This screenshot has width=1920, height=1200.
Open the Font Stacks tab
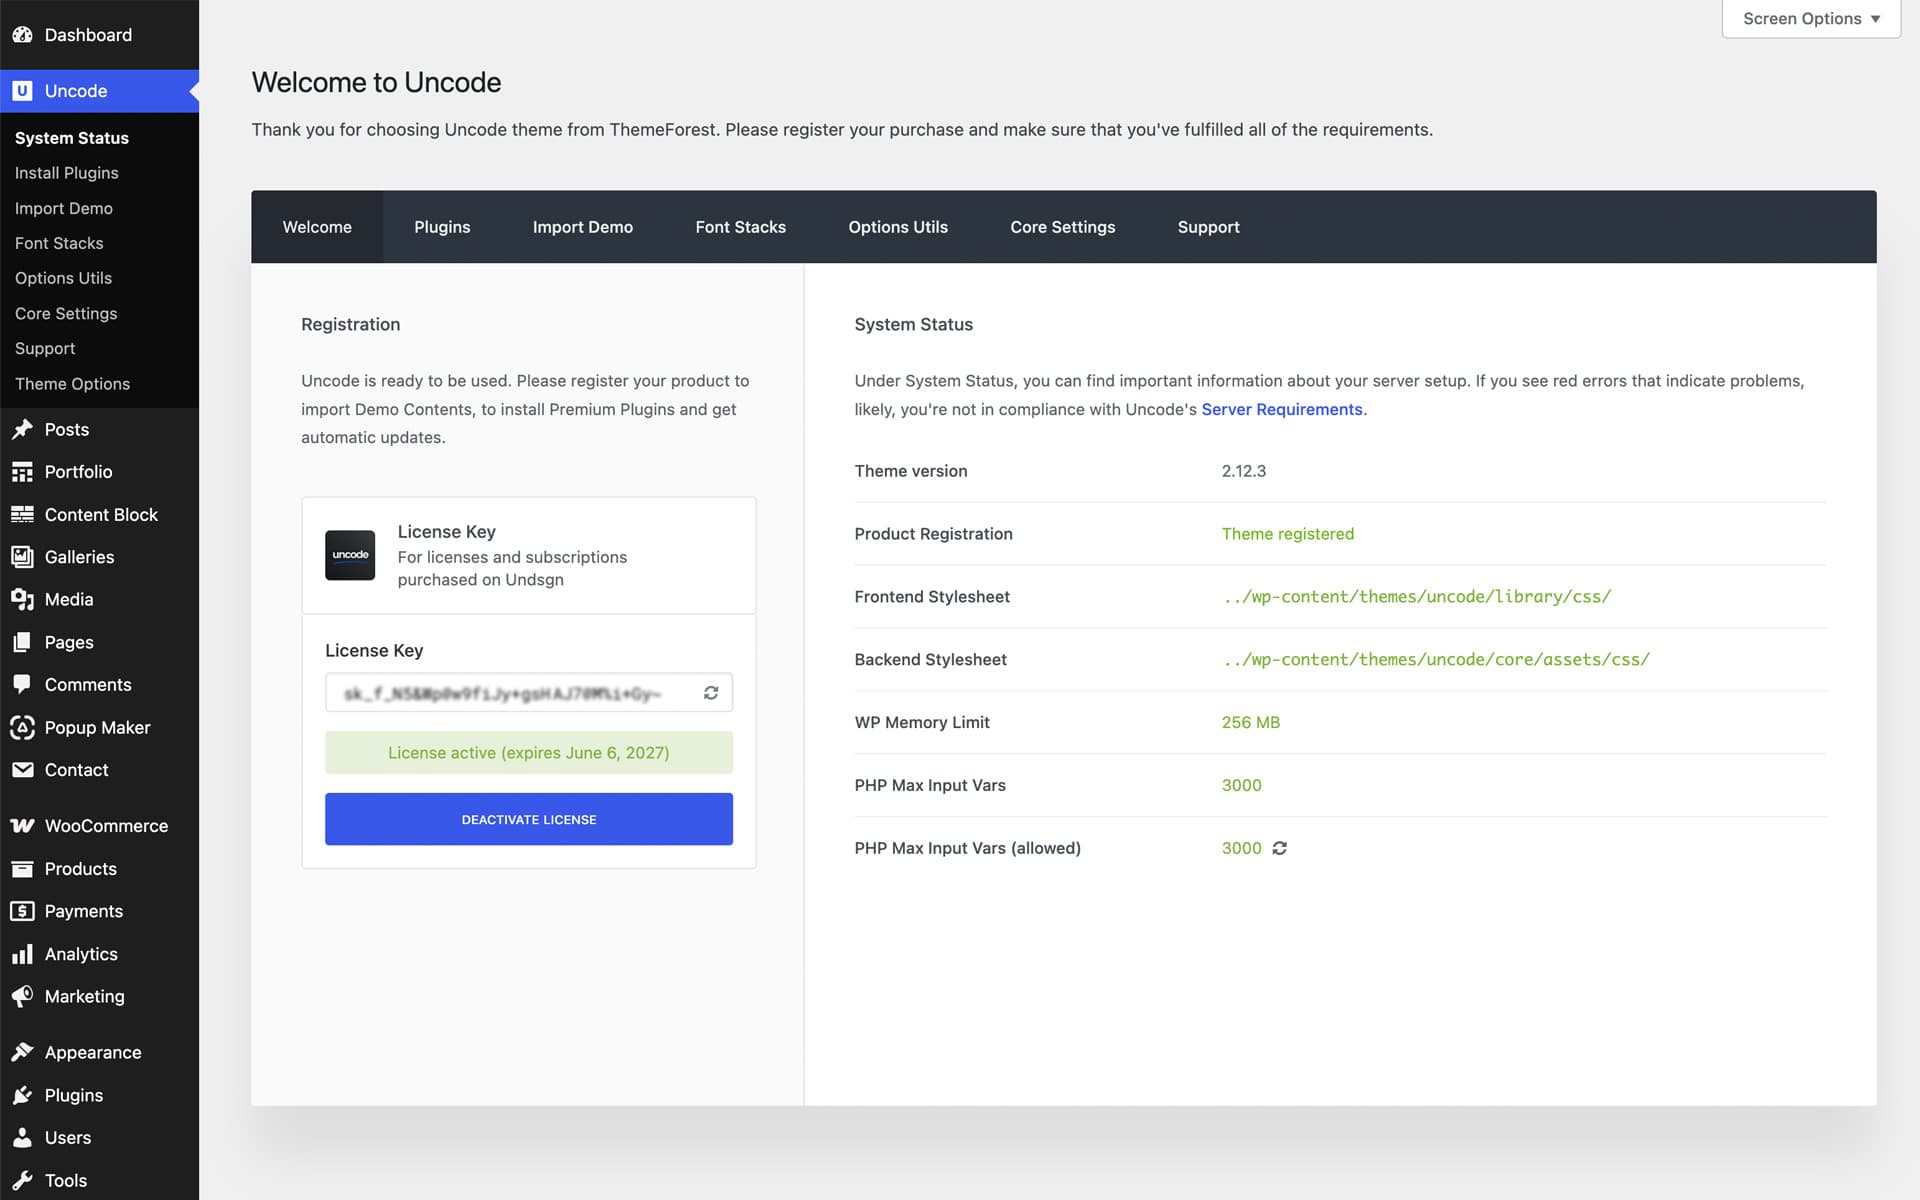[x=741, y=227]
